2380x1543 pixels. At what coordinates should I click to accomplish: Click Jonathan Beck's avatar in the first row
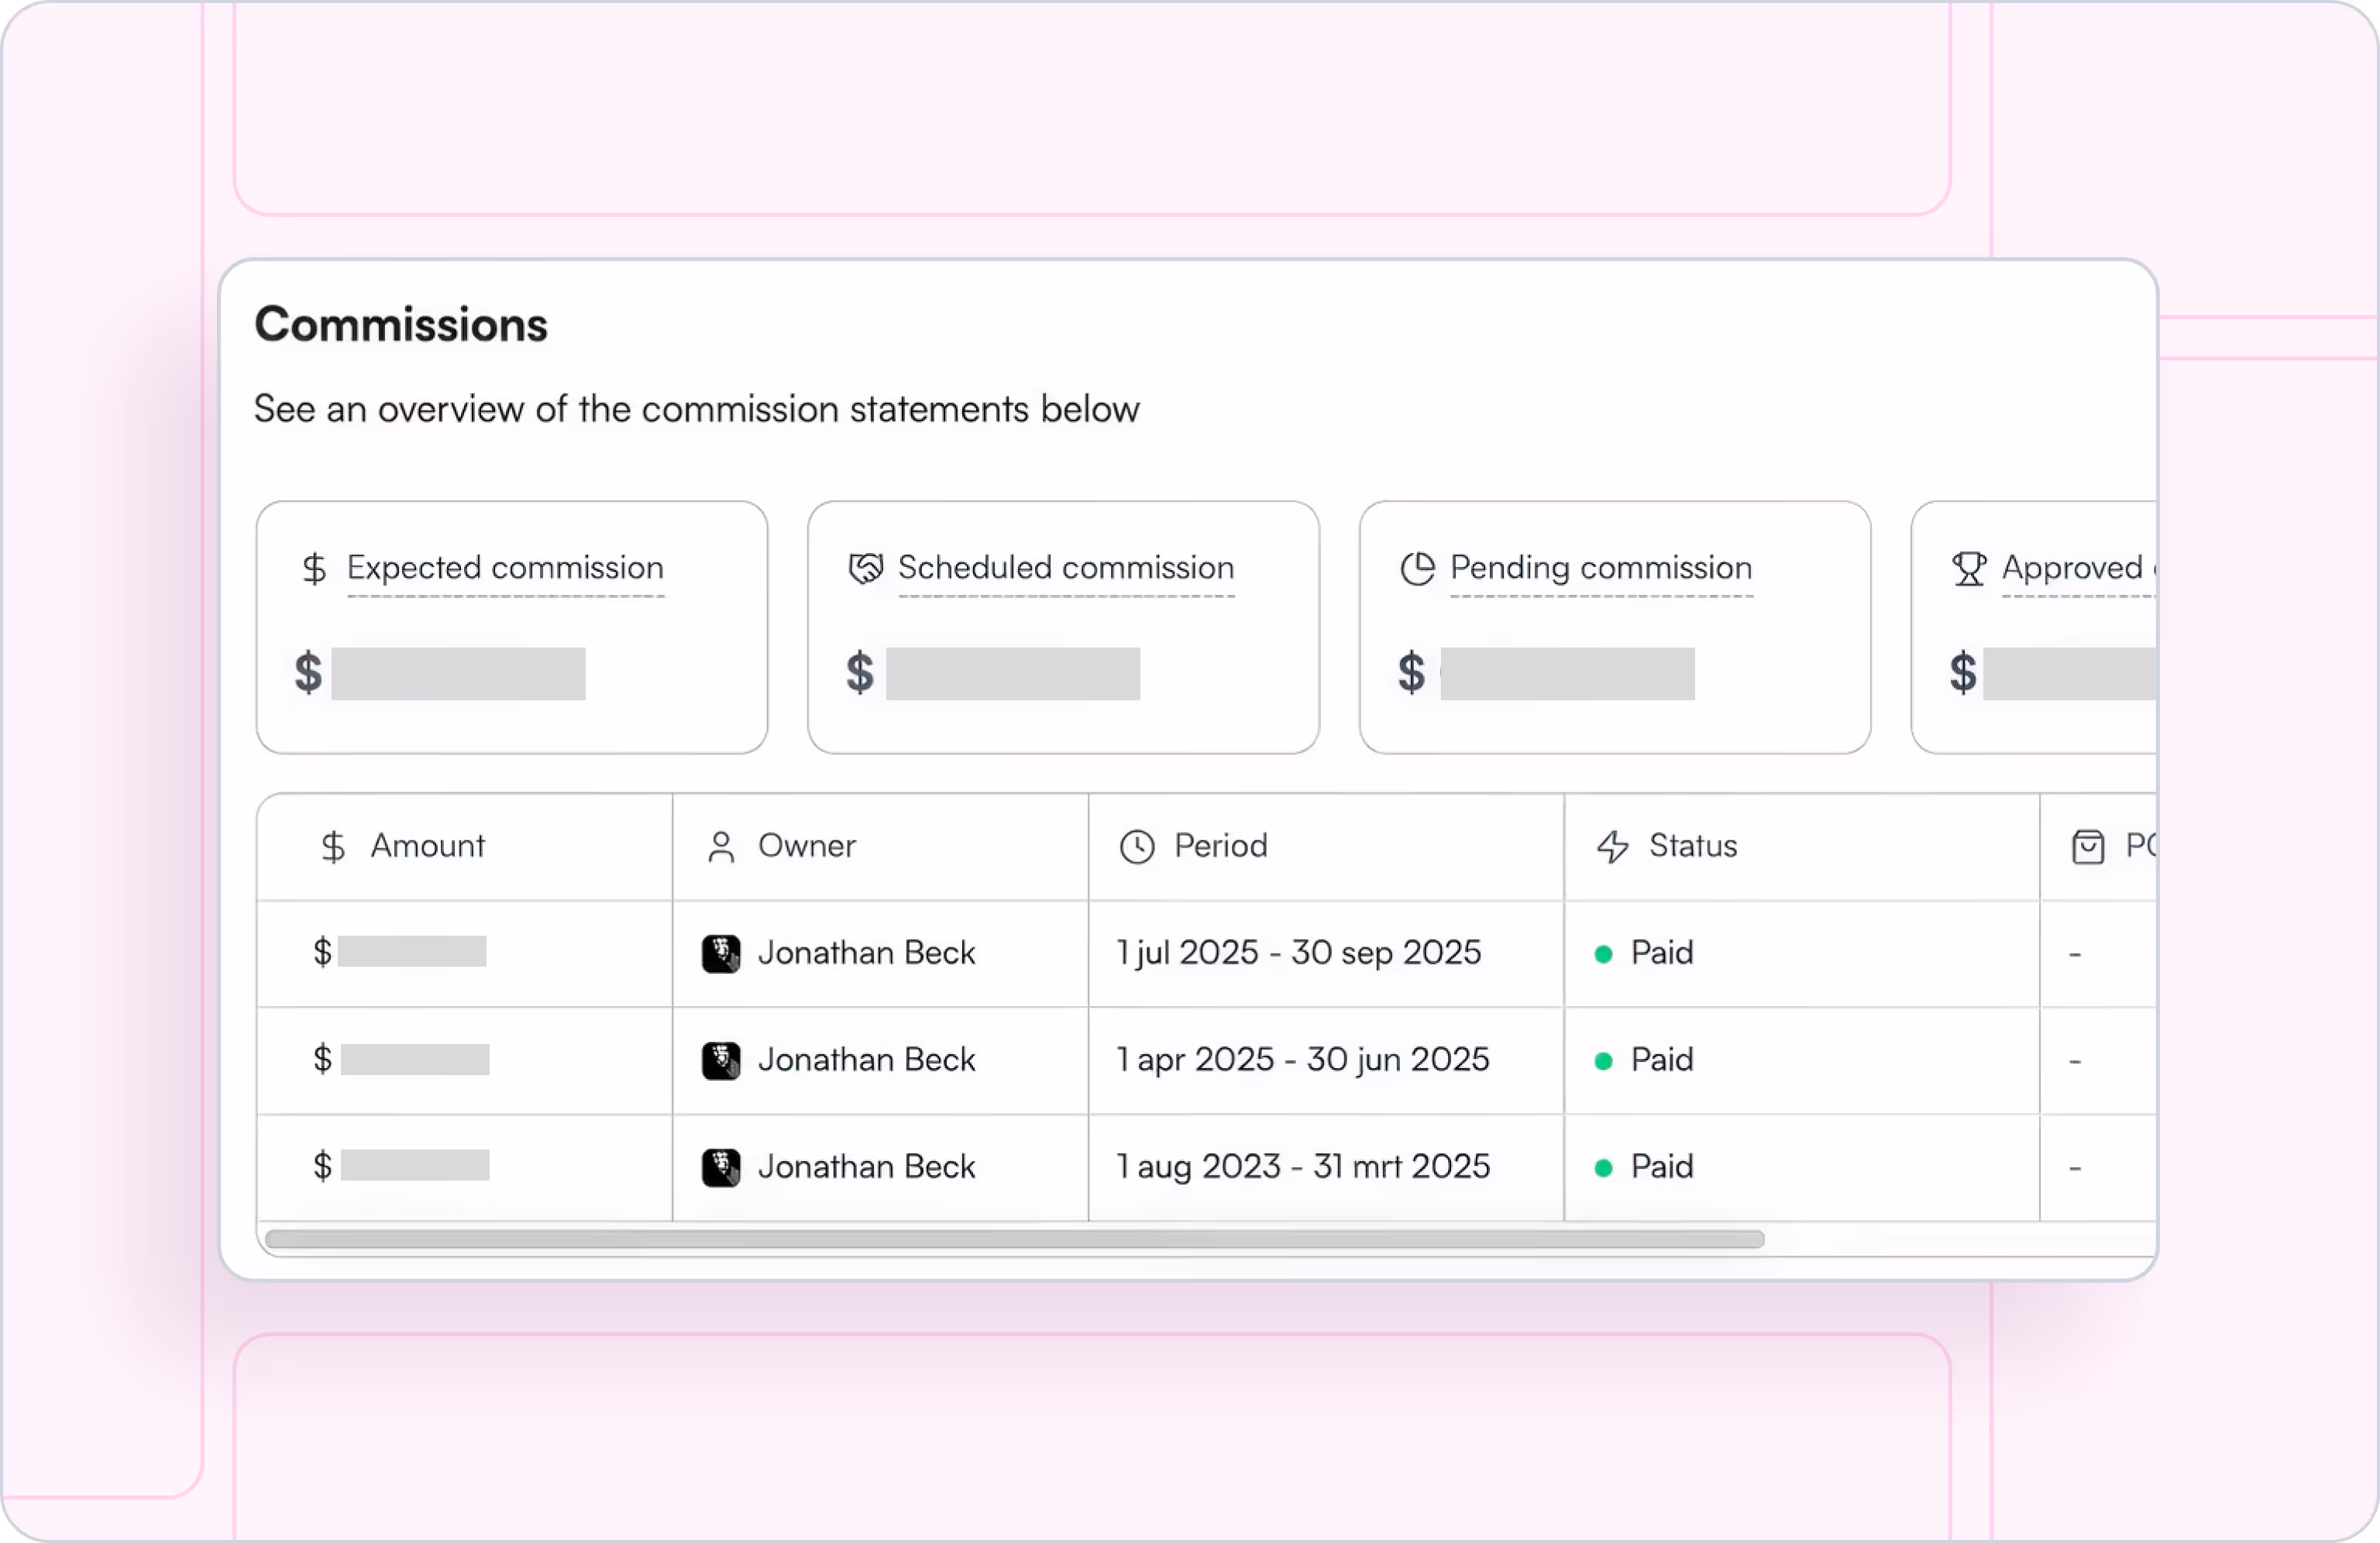point(721,954)
